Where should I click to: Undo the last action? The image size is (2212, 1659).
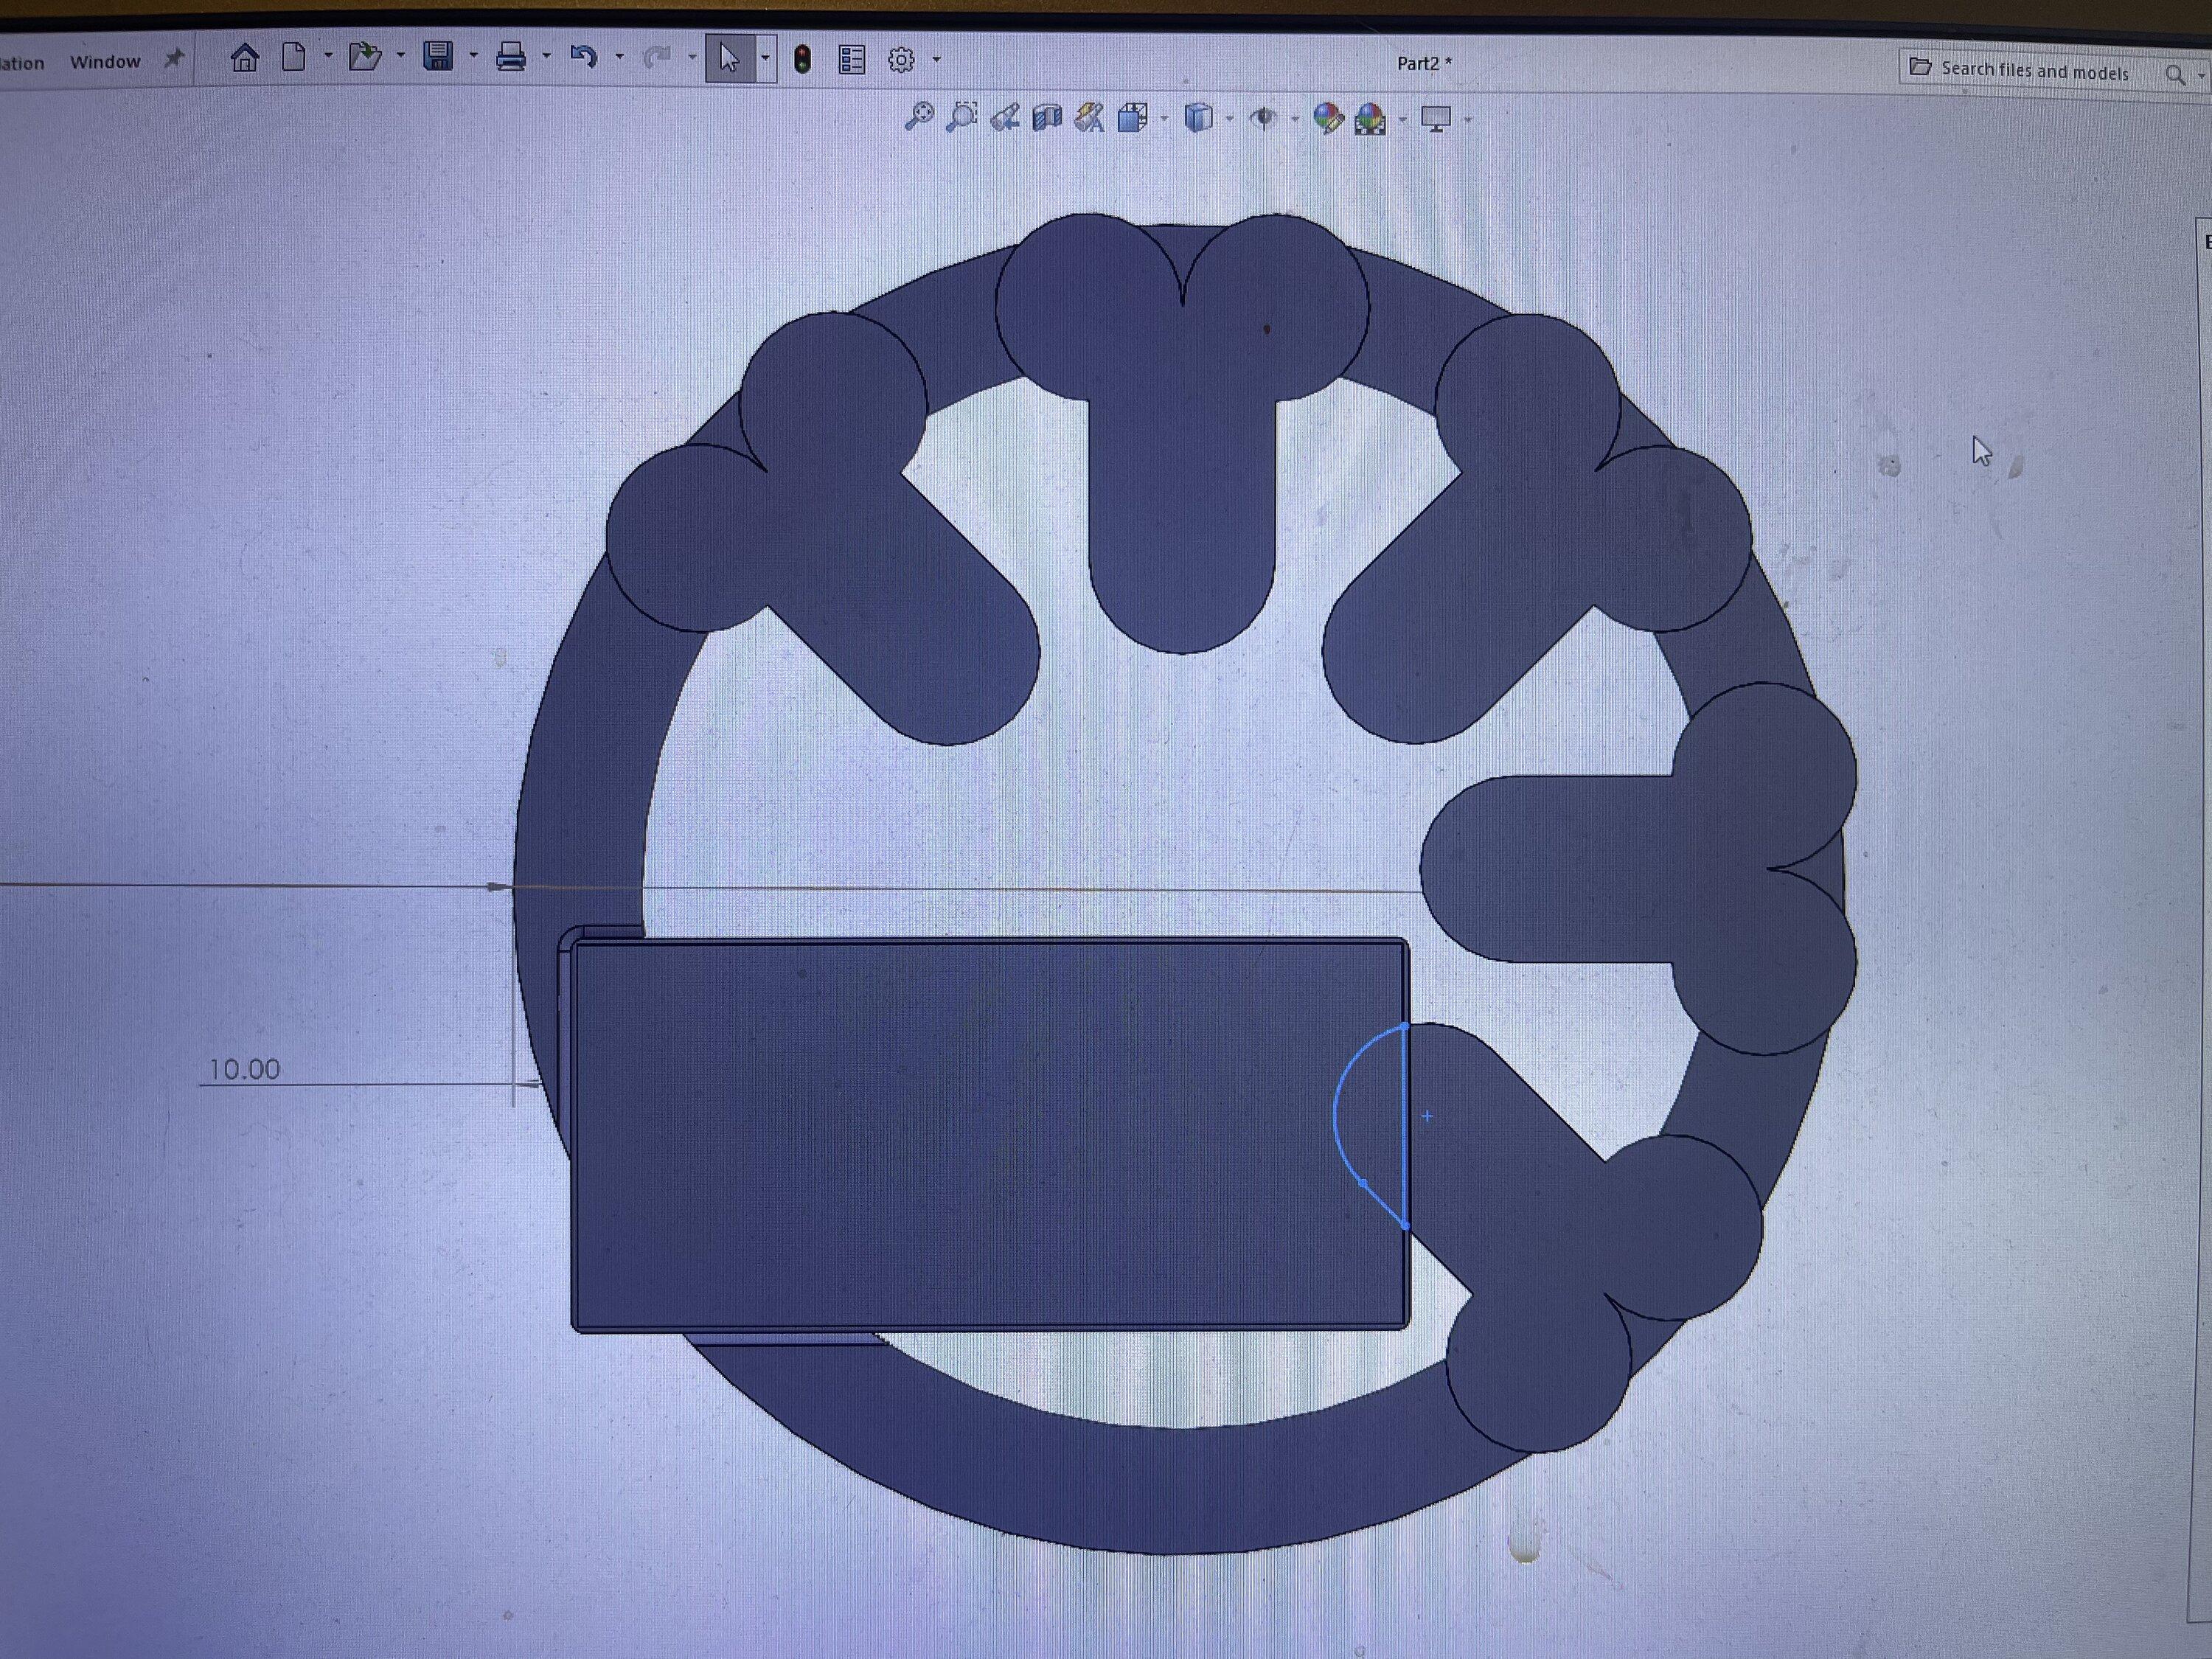click(x=583, y=57)
